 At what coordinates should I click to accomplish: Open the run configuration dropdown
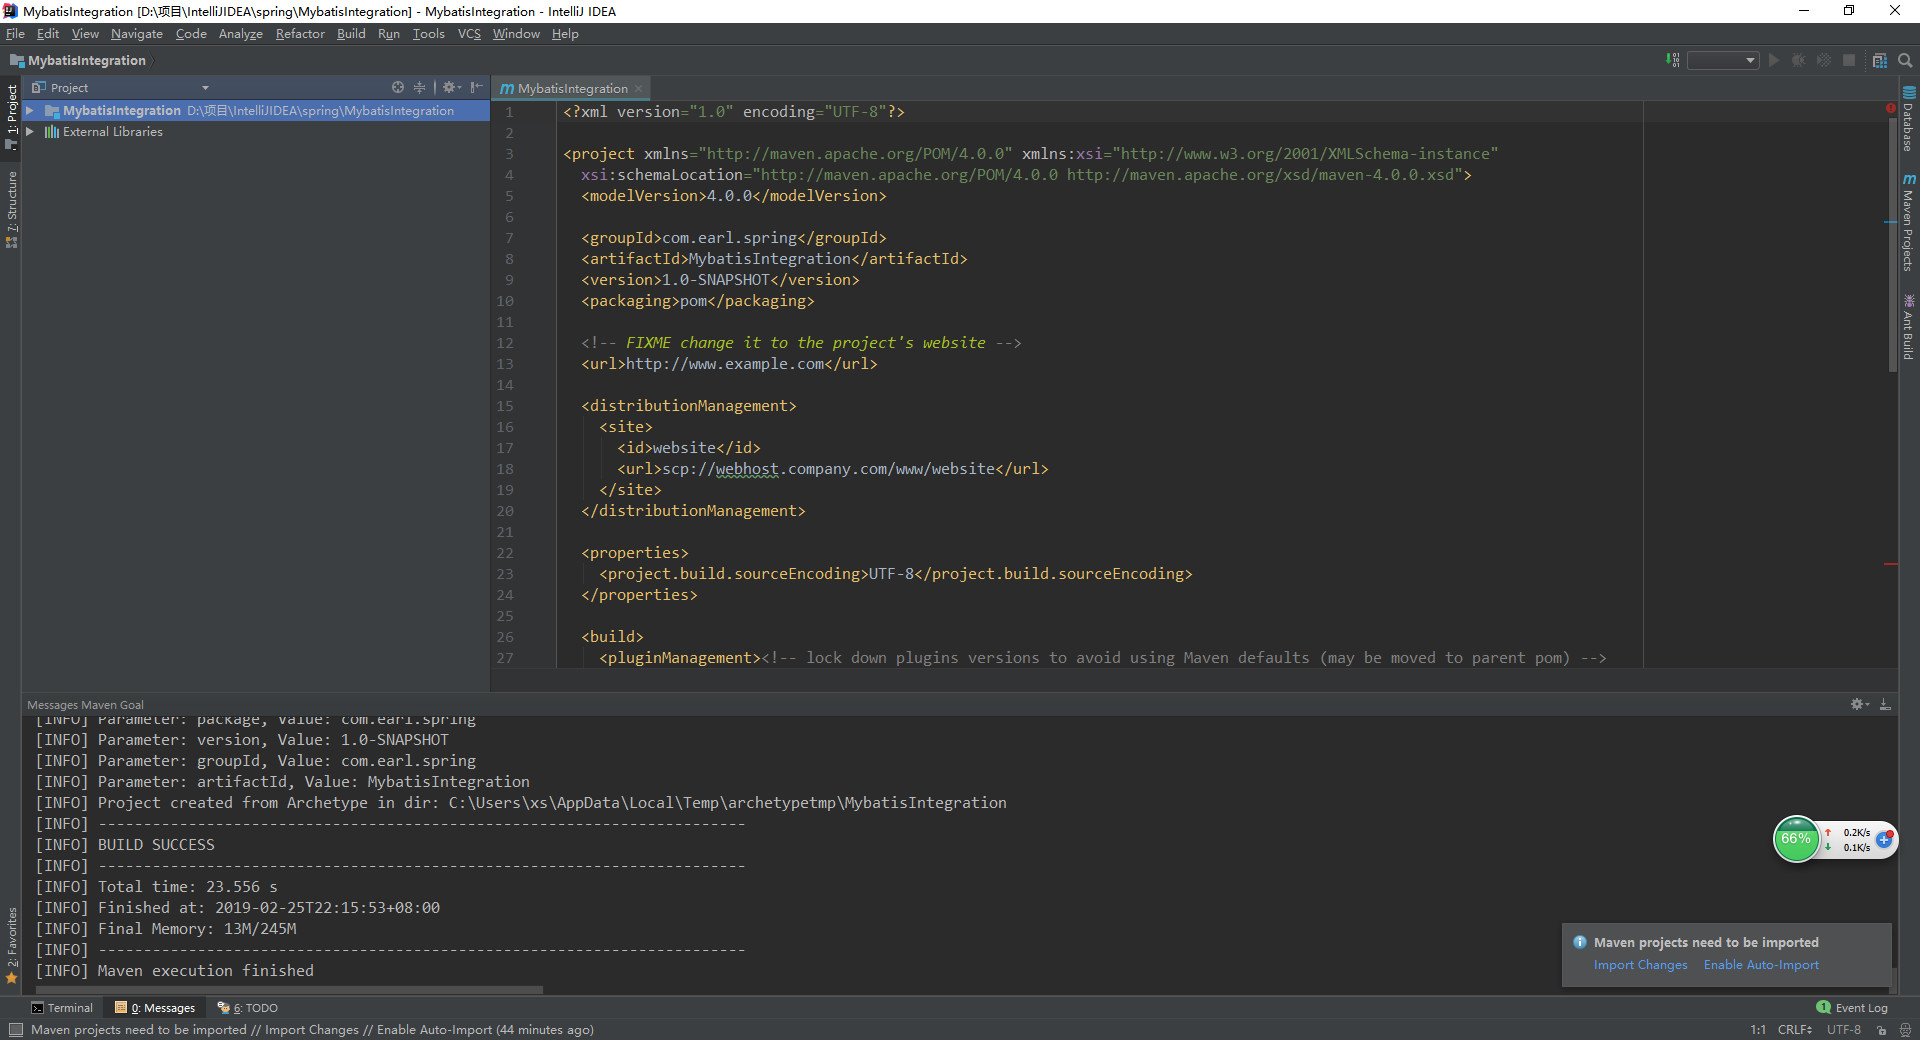coord(1722,60)
